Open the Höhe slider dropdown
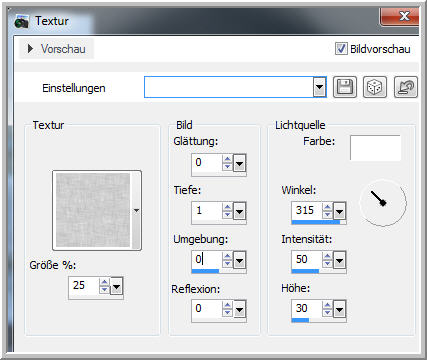Viewport: 427px width, 360px height. 339,309
